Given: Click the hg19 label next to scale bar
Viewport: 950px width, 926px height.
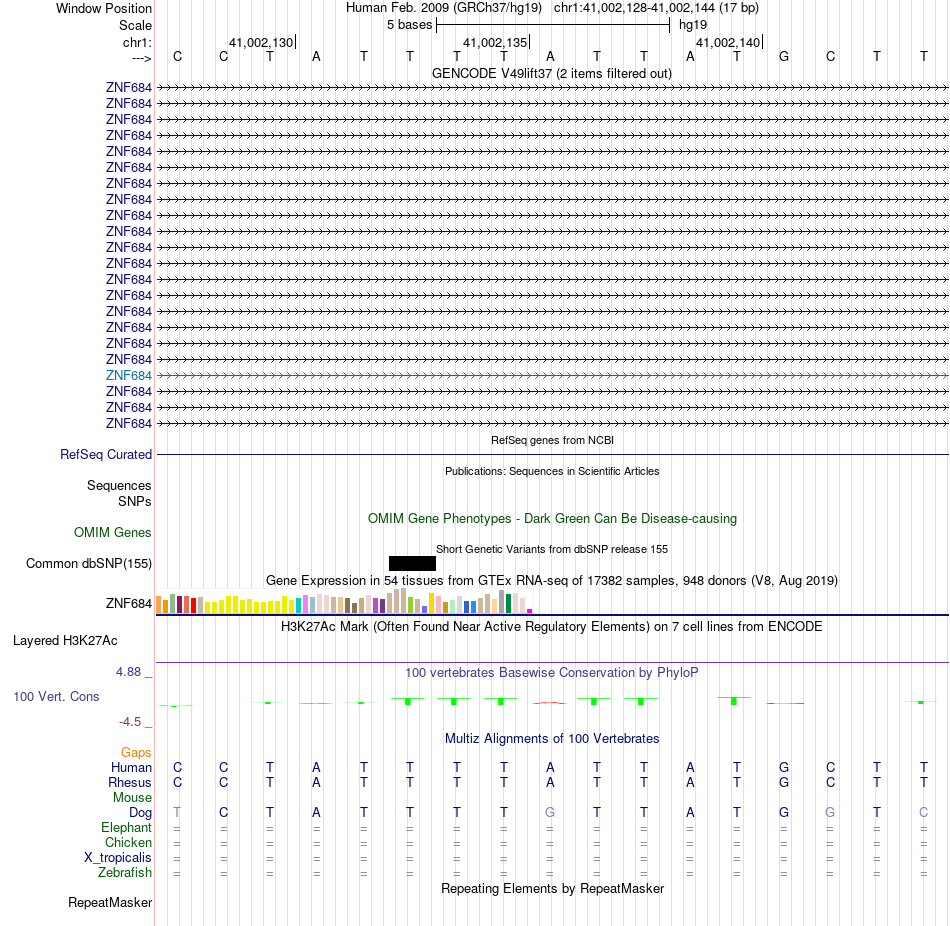Looking at the screenshot, I should [693, 25].
